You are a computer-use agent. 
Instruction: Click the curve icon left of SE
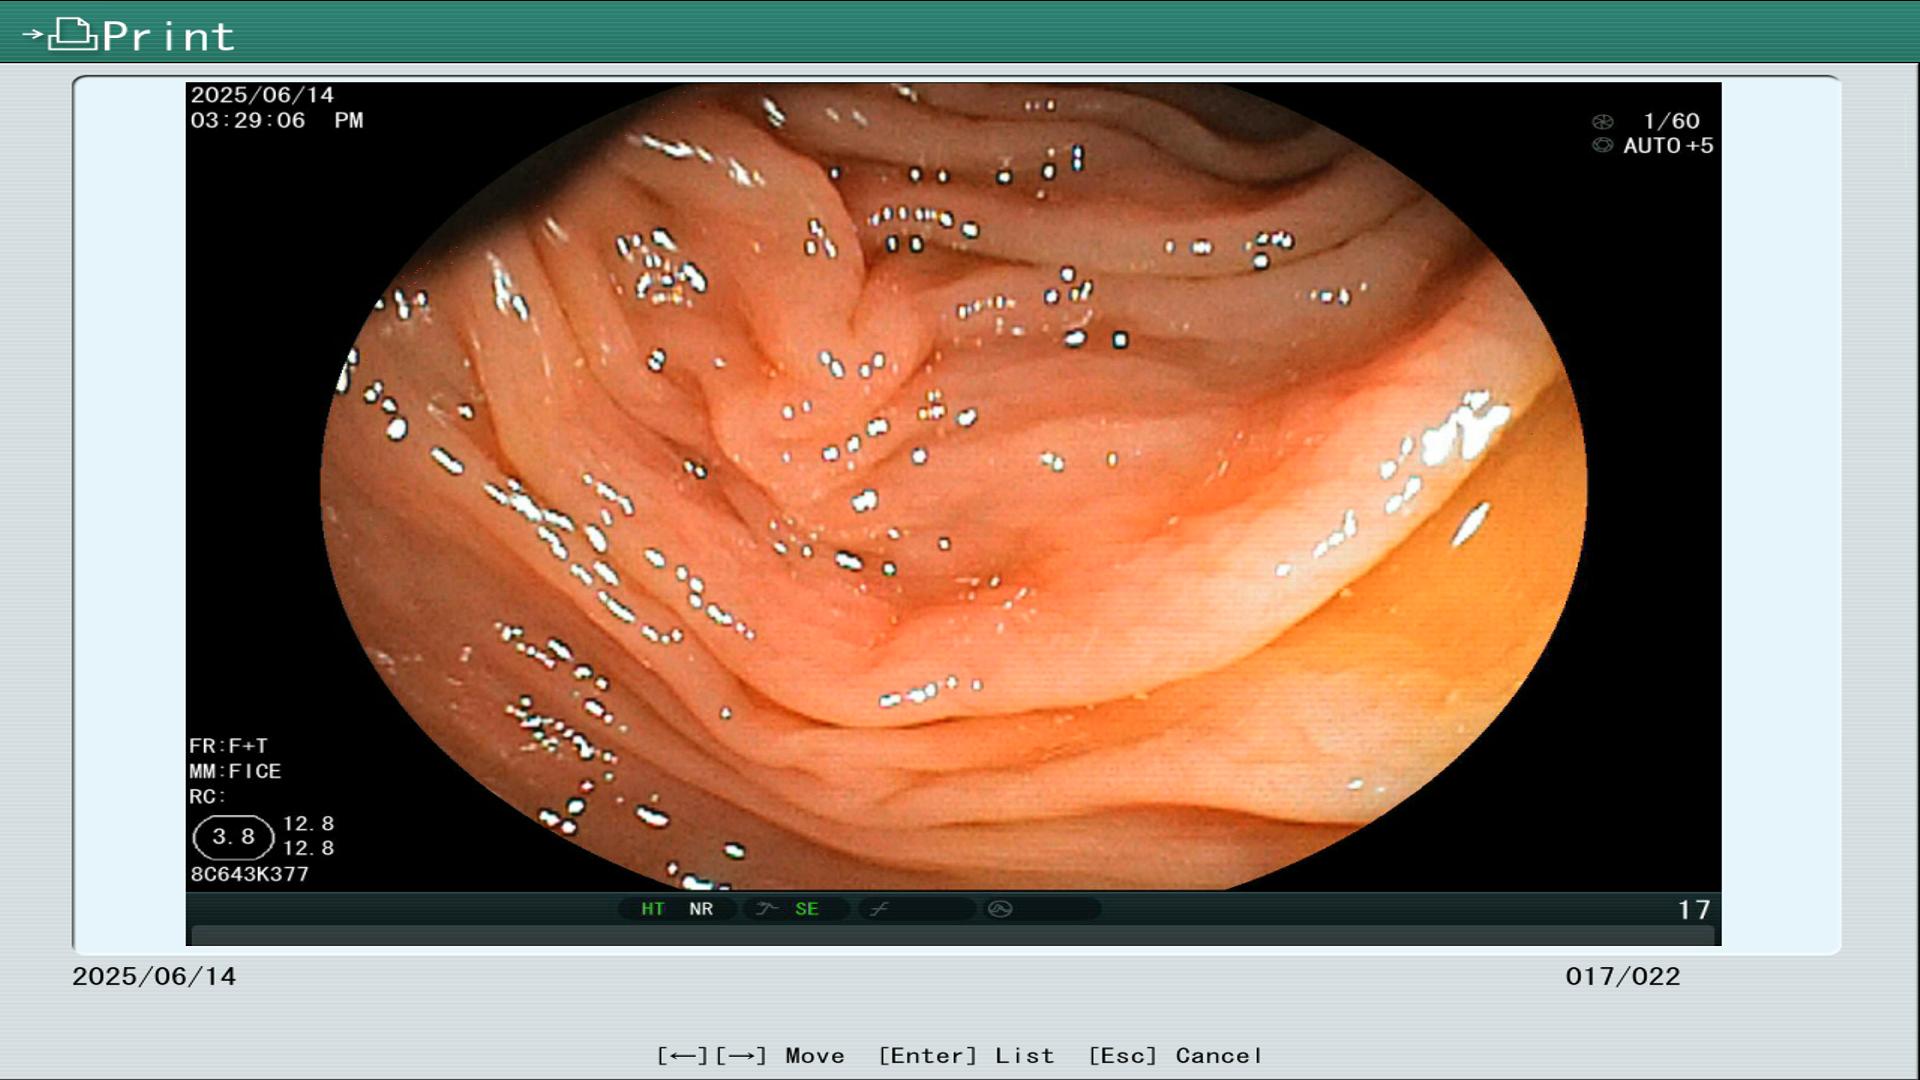[x=767, y=909]
